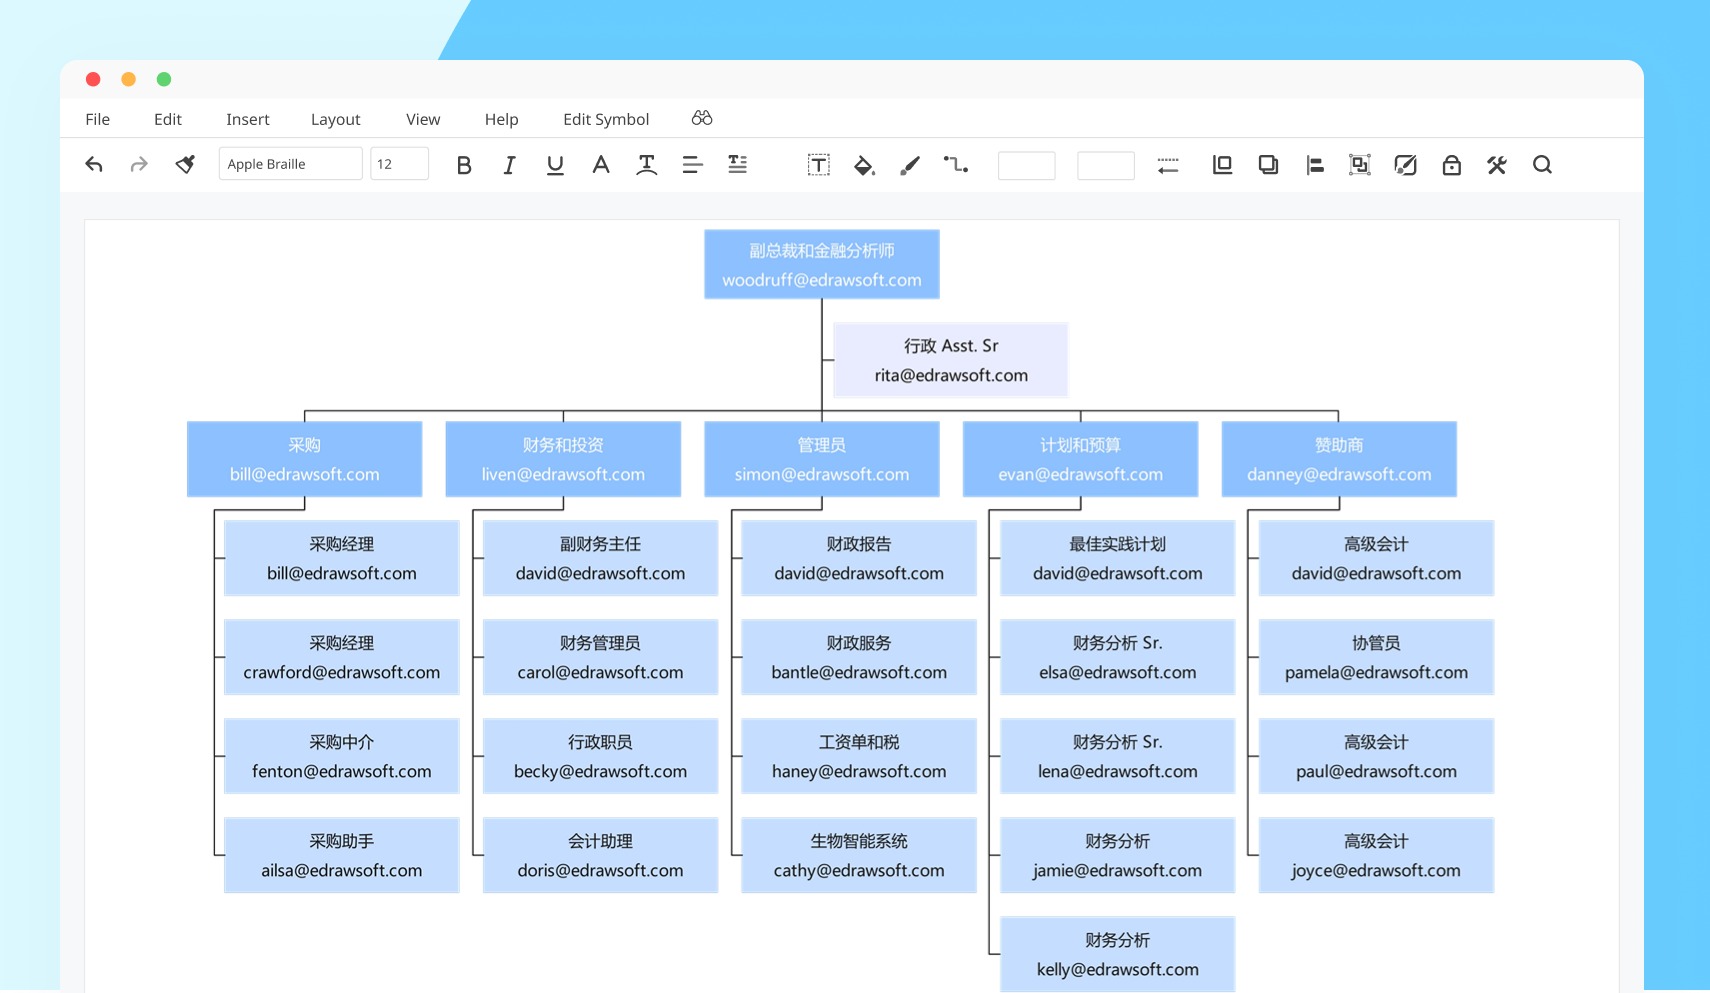The width and height of the screenshot is (1710, 993).
Task: Open the File menu
Action: click(98, 119)
